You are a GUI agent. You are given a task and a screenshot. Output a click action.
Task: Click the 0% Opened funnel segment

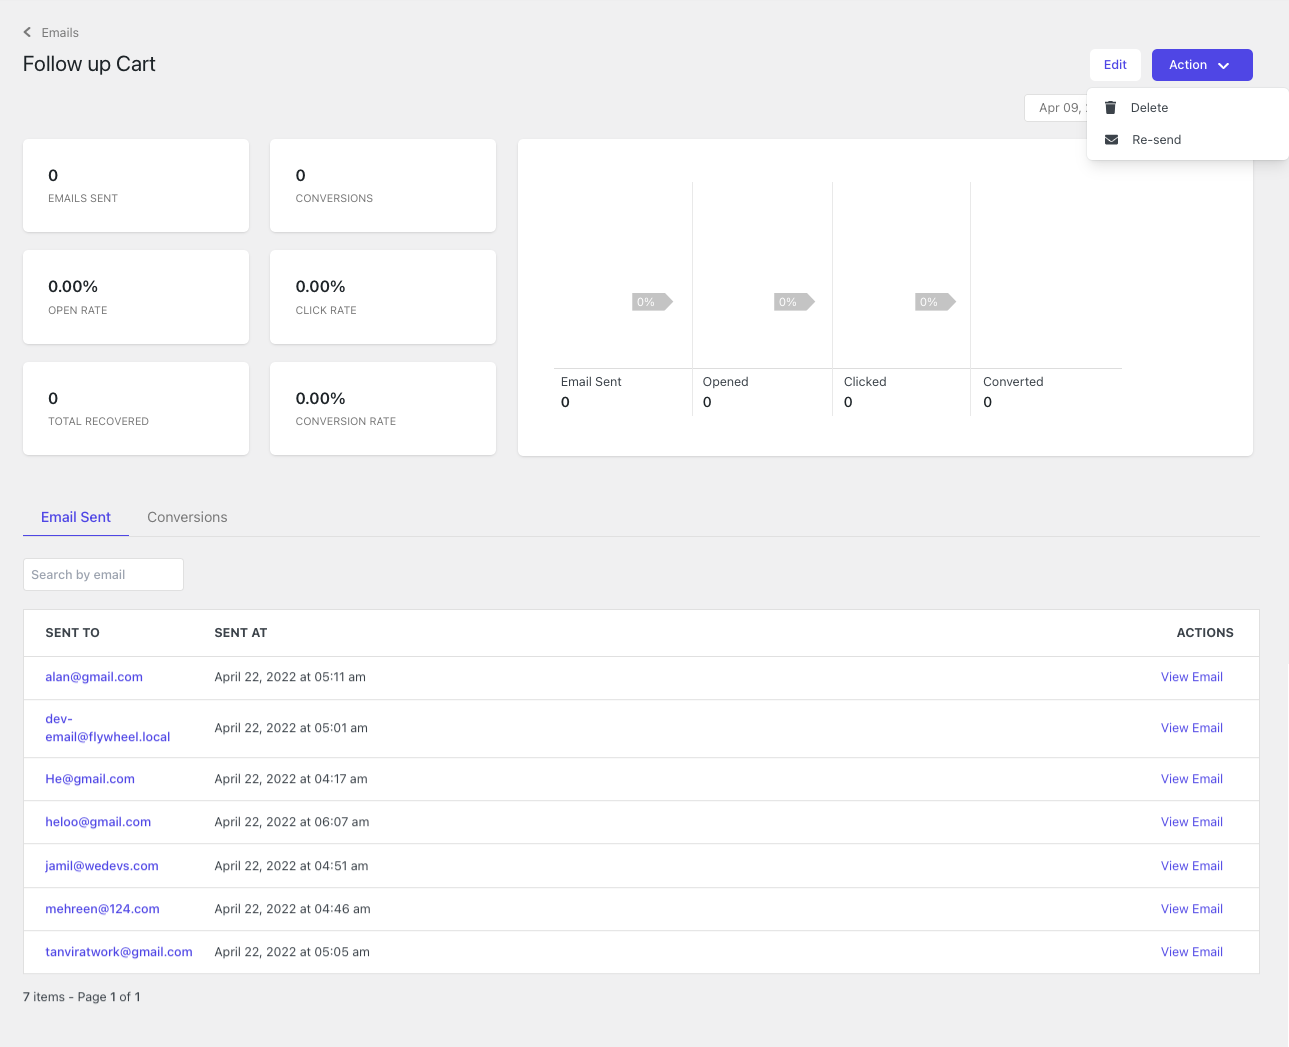790,301
